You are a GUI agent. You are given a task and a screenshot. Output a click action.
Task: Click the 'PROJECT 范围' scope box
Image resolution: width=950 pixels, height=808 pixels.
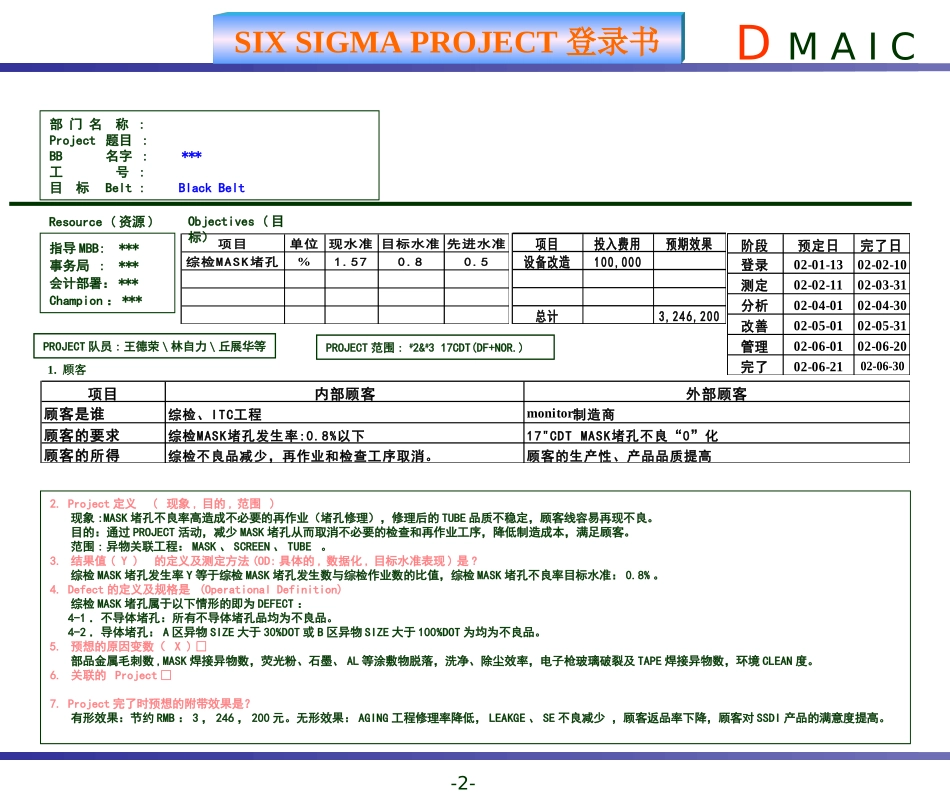(x=435, y=347)
